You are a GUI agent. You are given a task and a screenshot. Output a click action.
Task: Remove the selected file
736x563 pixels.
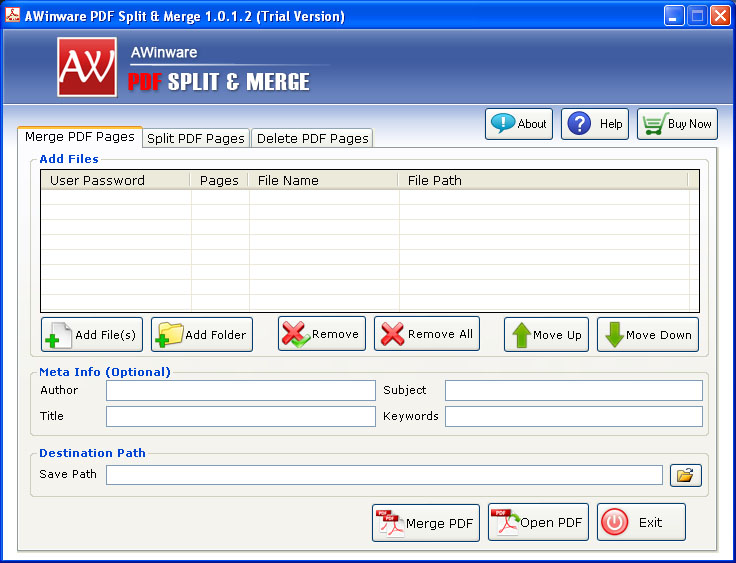tap(322, 334)
